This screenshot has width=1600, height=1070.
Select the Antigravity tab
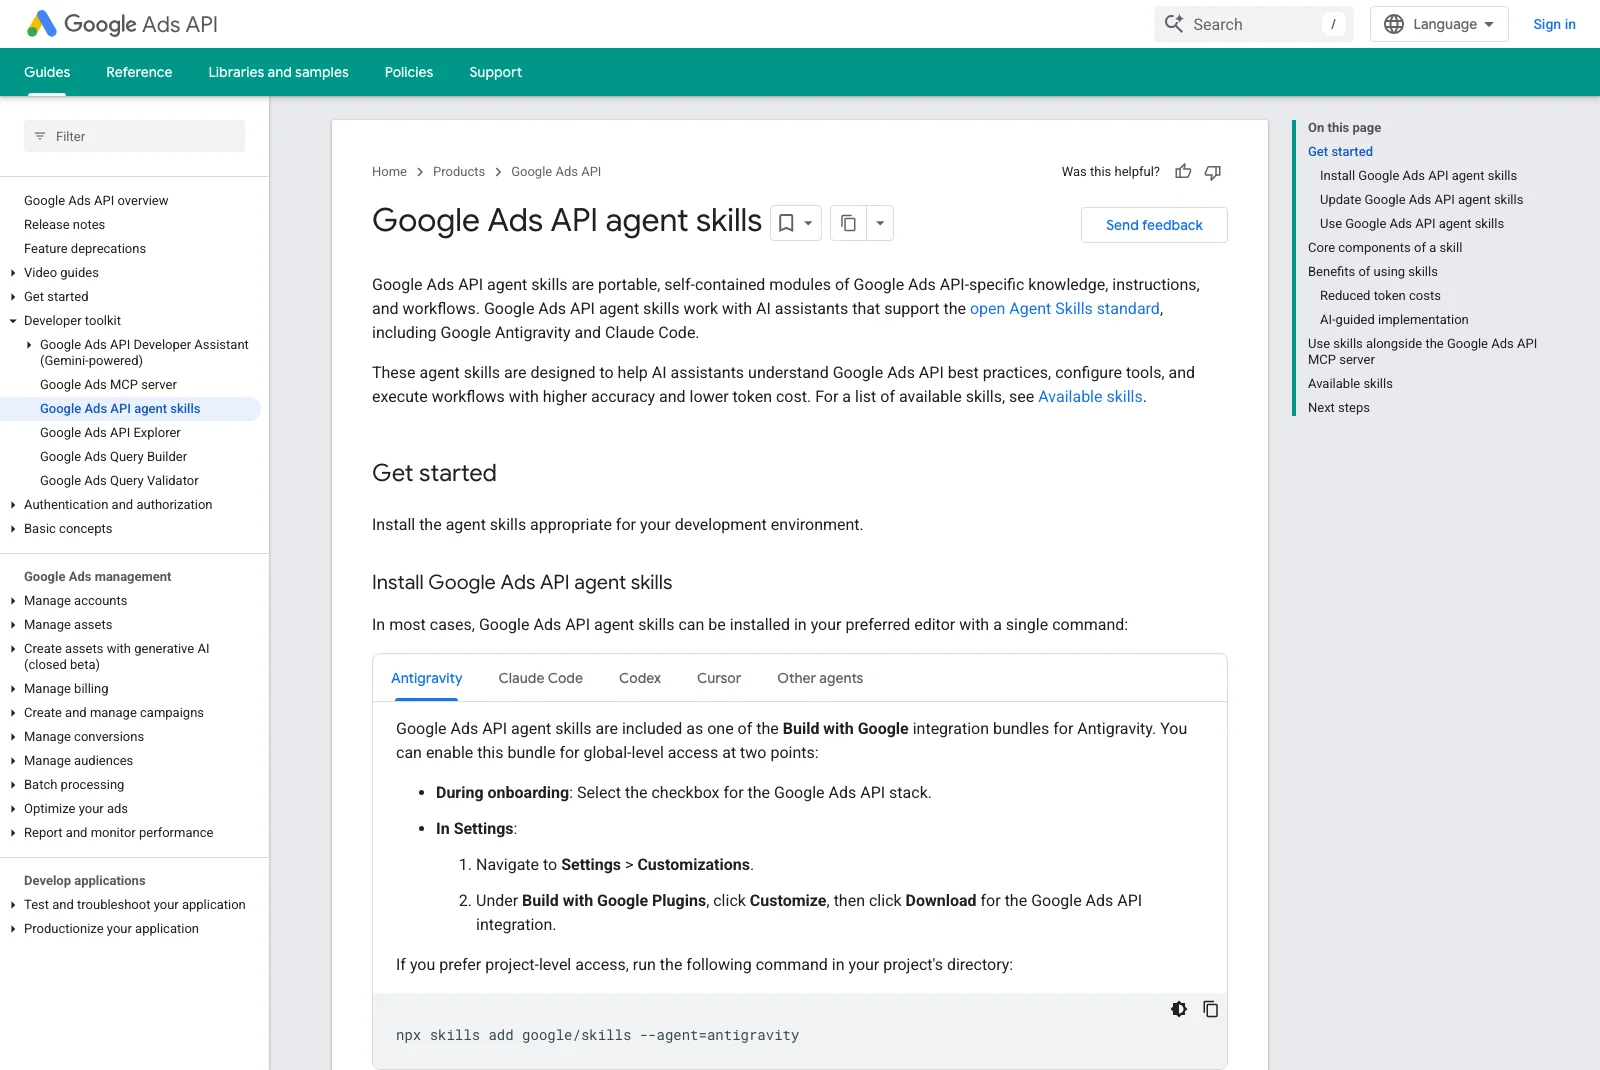coord(427,678)
